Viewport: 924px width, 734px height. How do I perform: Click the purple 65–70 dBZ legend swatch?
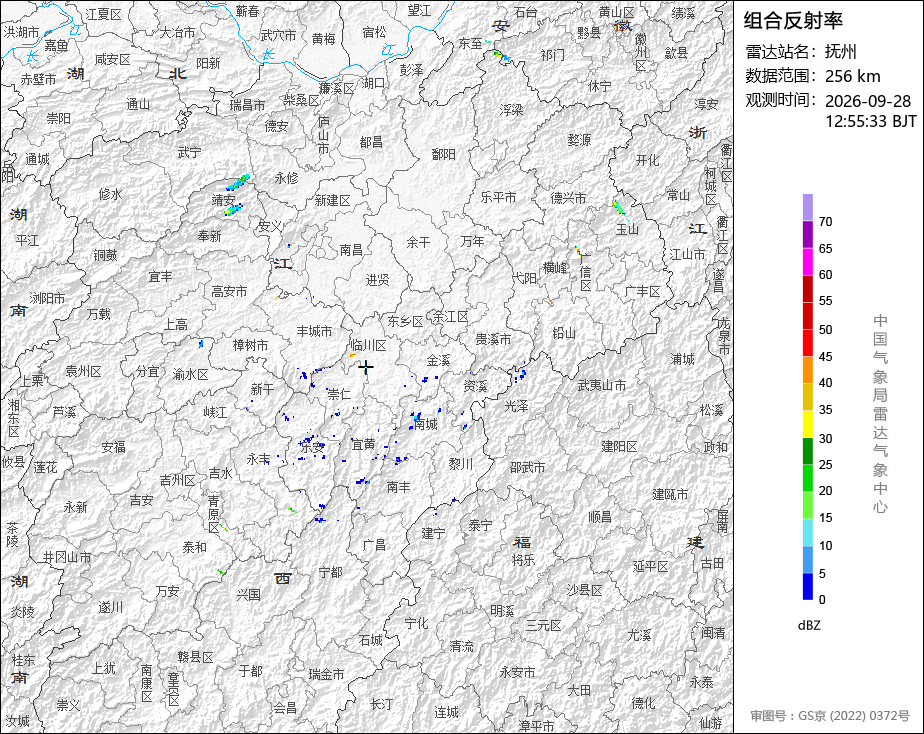click(807, 234)
